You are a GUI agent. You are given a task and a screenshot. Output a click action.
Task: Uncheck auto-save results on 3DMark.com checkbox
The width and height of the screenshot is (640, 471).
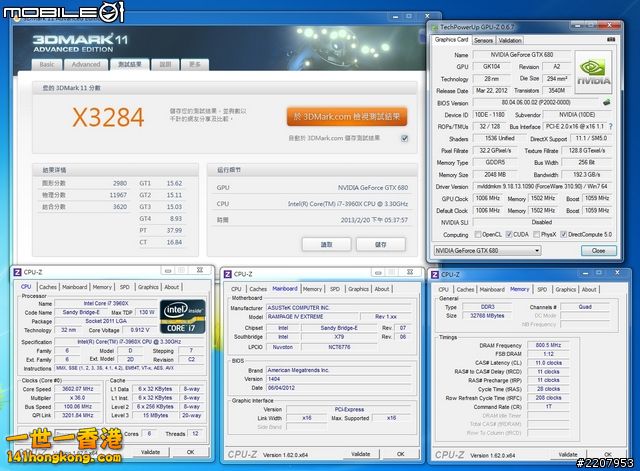tap(405, 139)
